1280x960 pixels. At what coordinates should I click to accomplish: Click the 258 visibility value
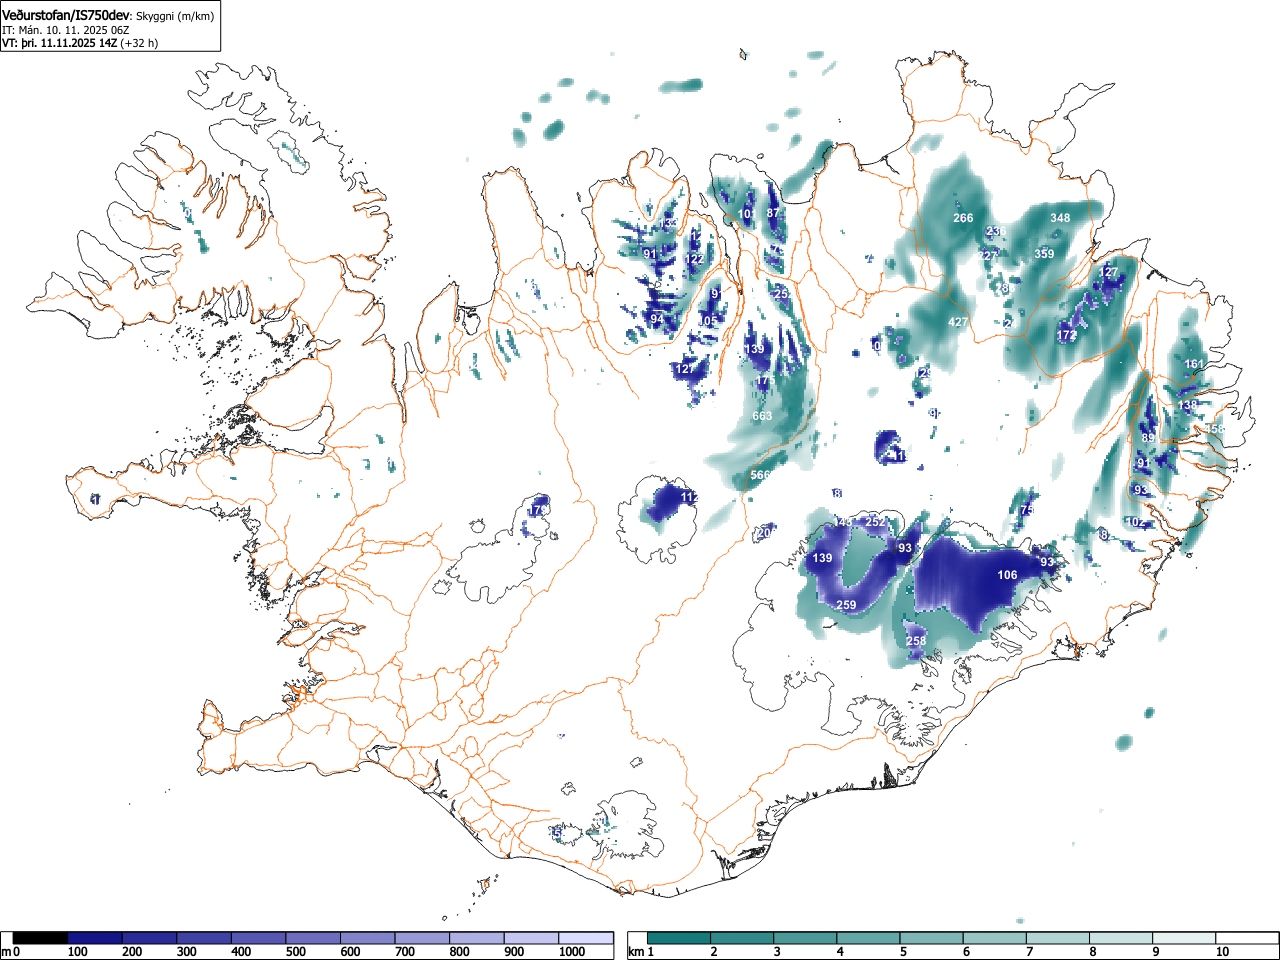point(916,641)
